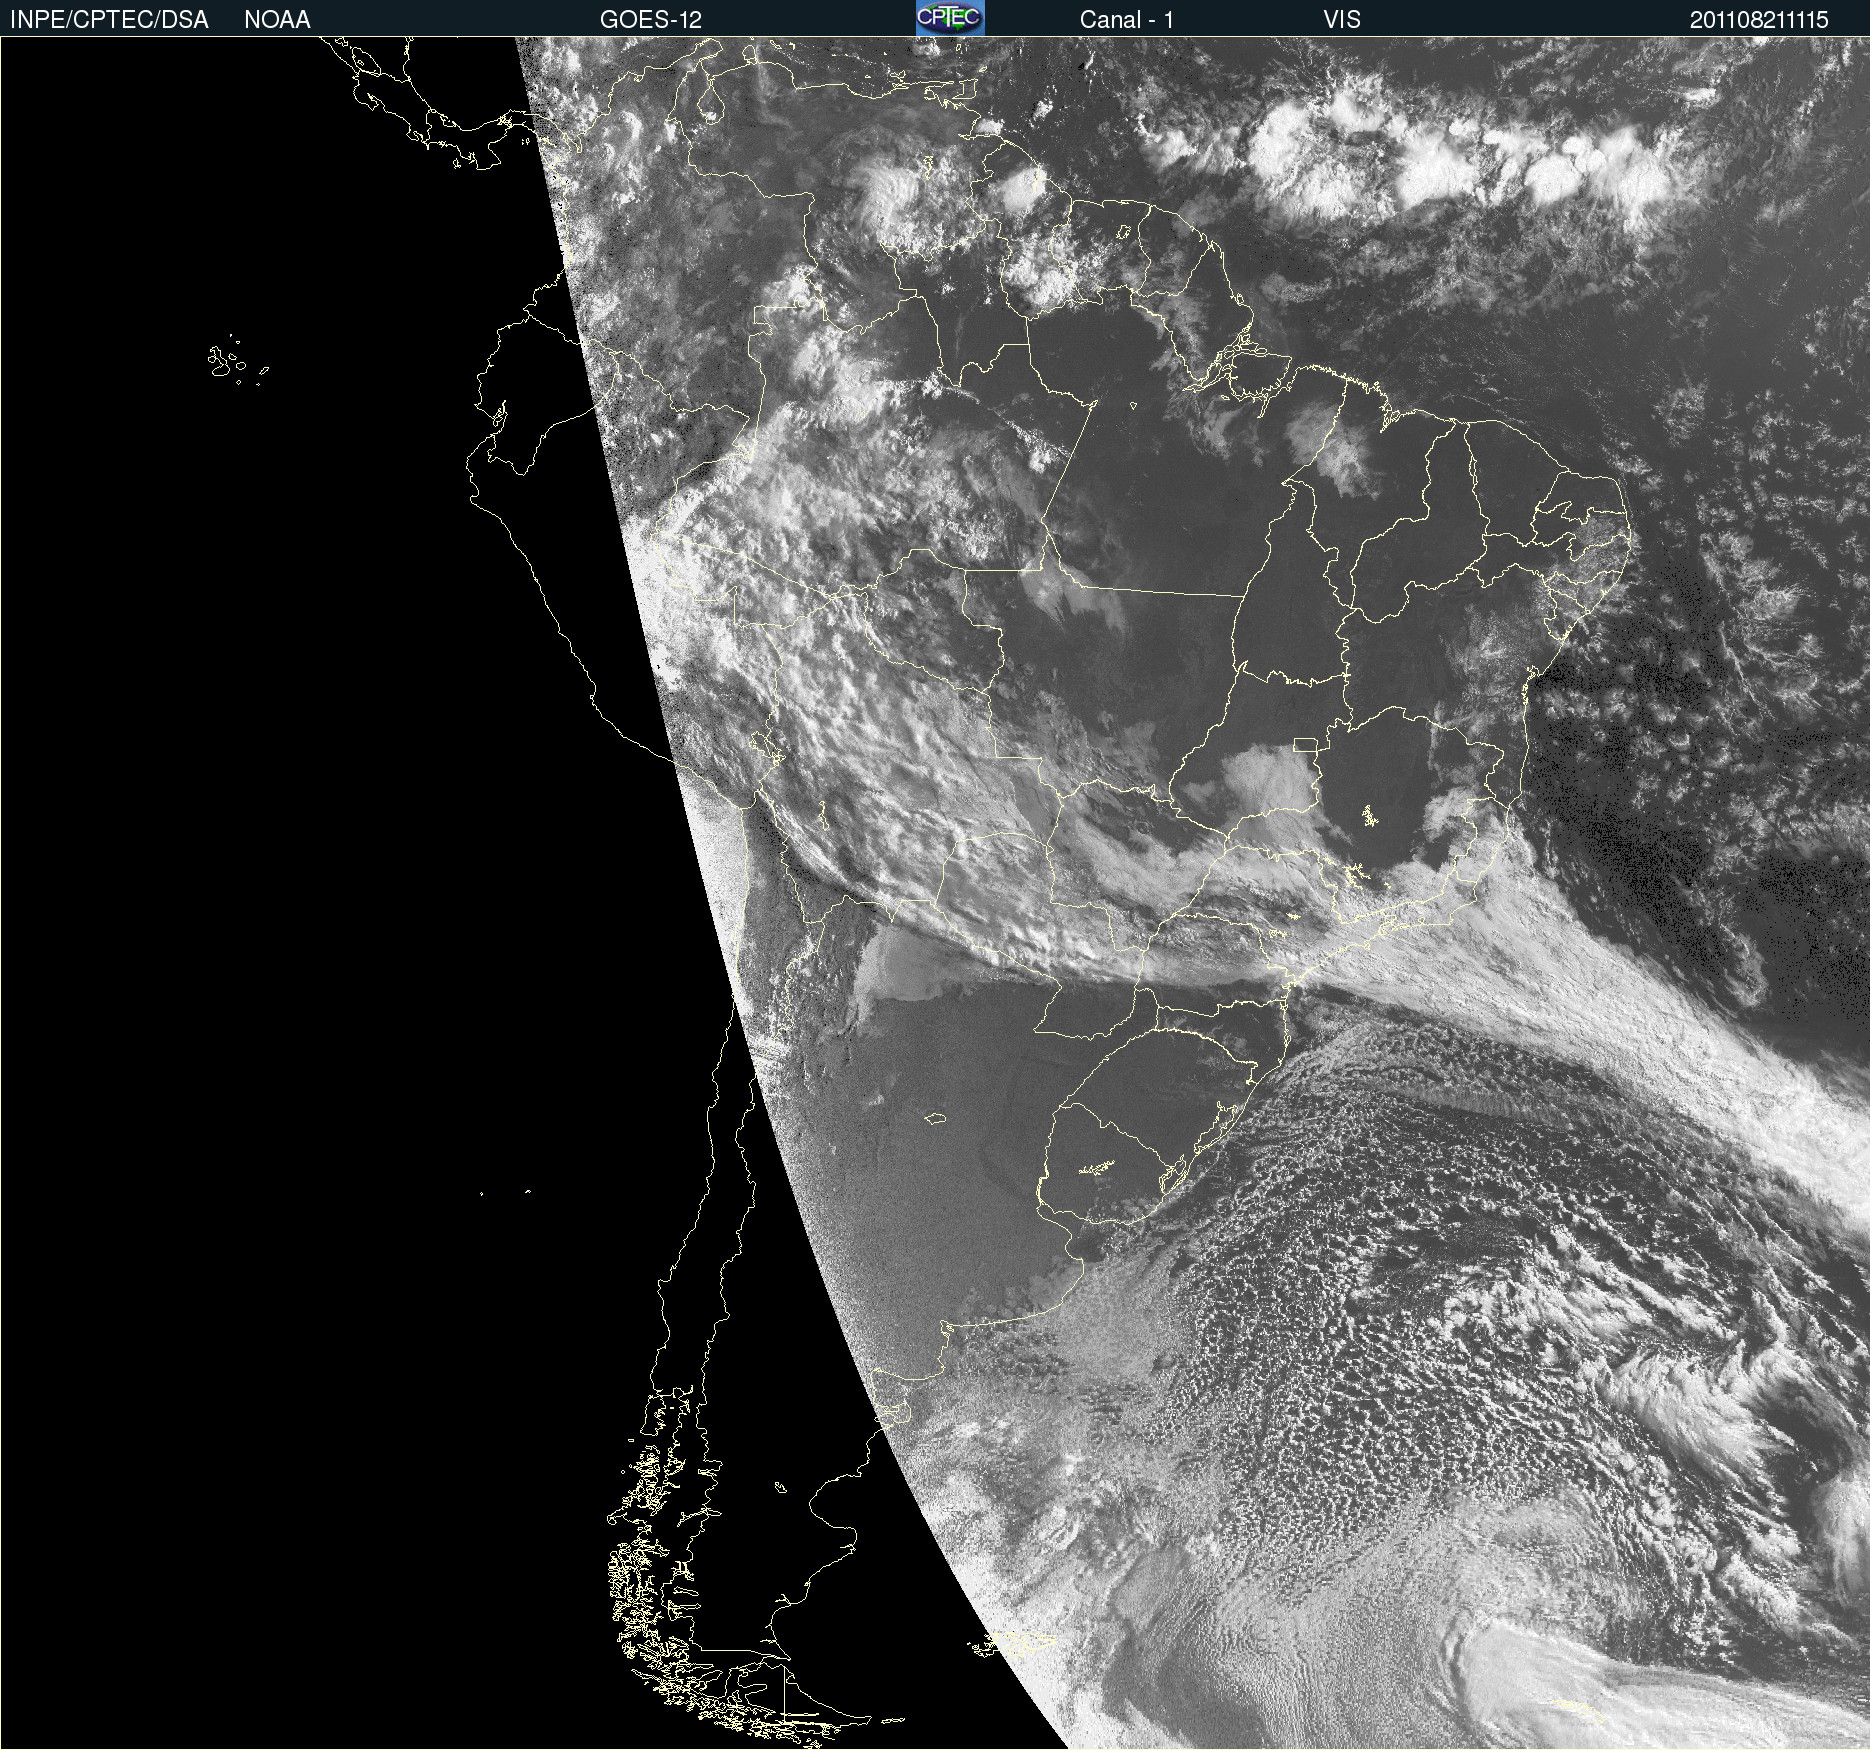This screenshot has height=1750, width=1870.
Task: Click the GOES-12 satellite label
Action: pyautogui.click(x=651, y=20)
